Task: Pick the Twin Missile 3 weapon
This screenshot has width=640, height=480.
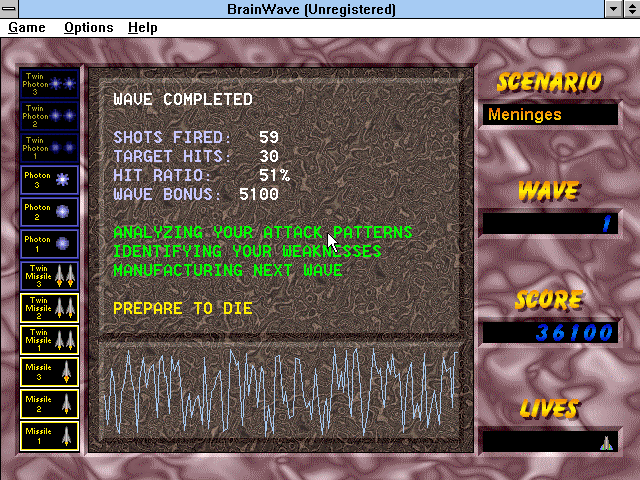Action: click(49, 276)
